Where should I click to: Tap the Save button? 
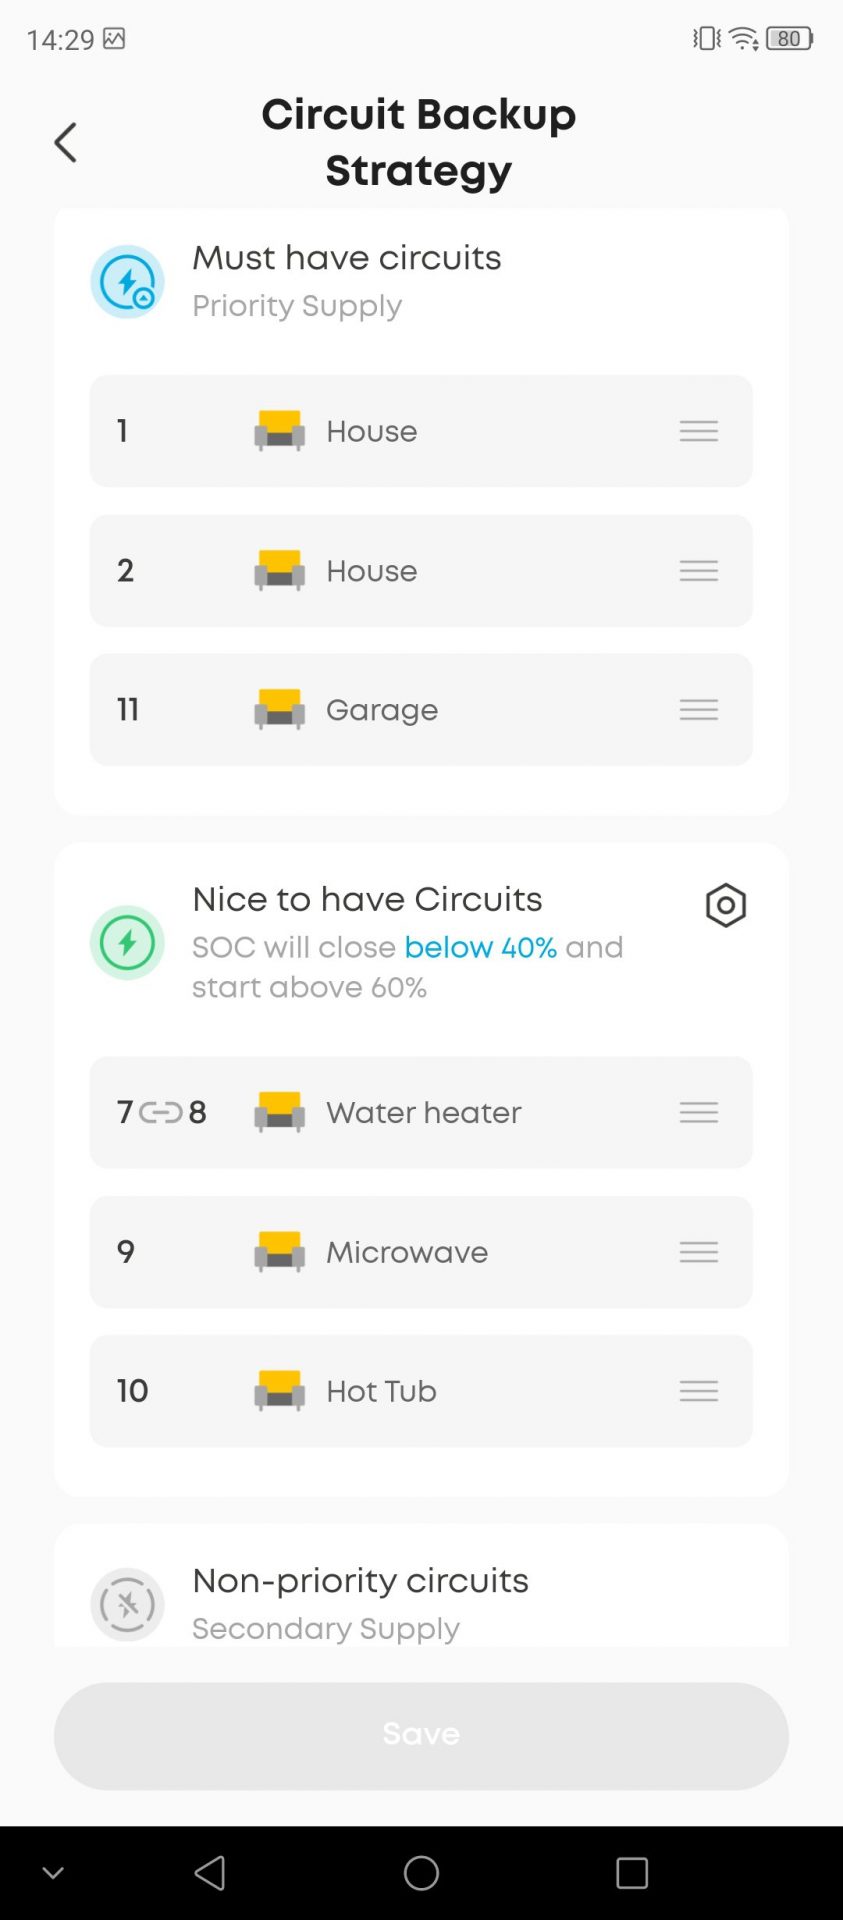[421, 1735]
